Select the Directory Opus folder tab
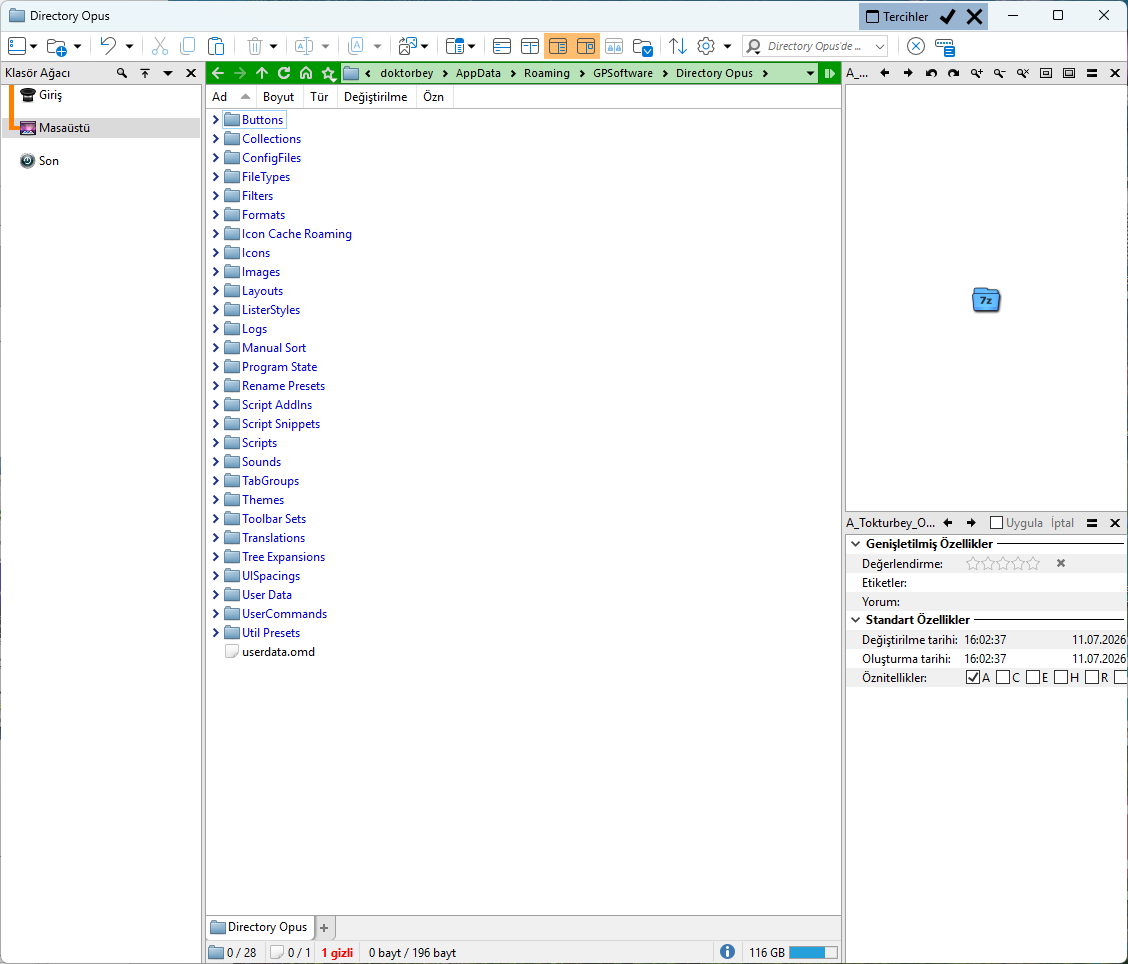This screenshot has width=1128, height=964. coord(260,927)
